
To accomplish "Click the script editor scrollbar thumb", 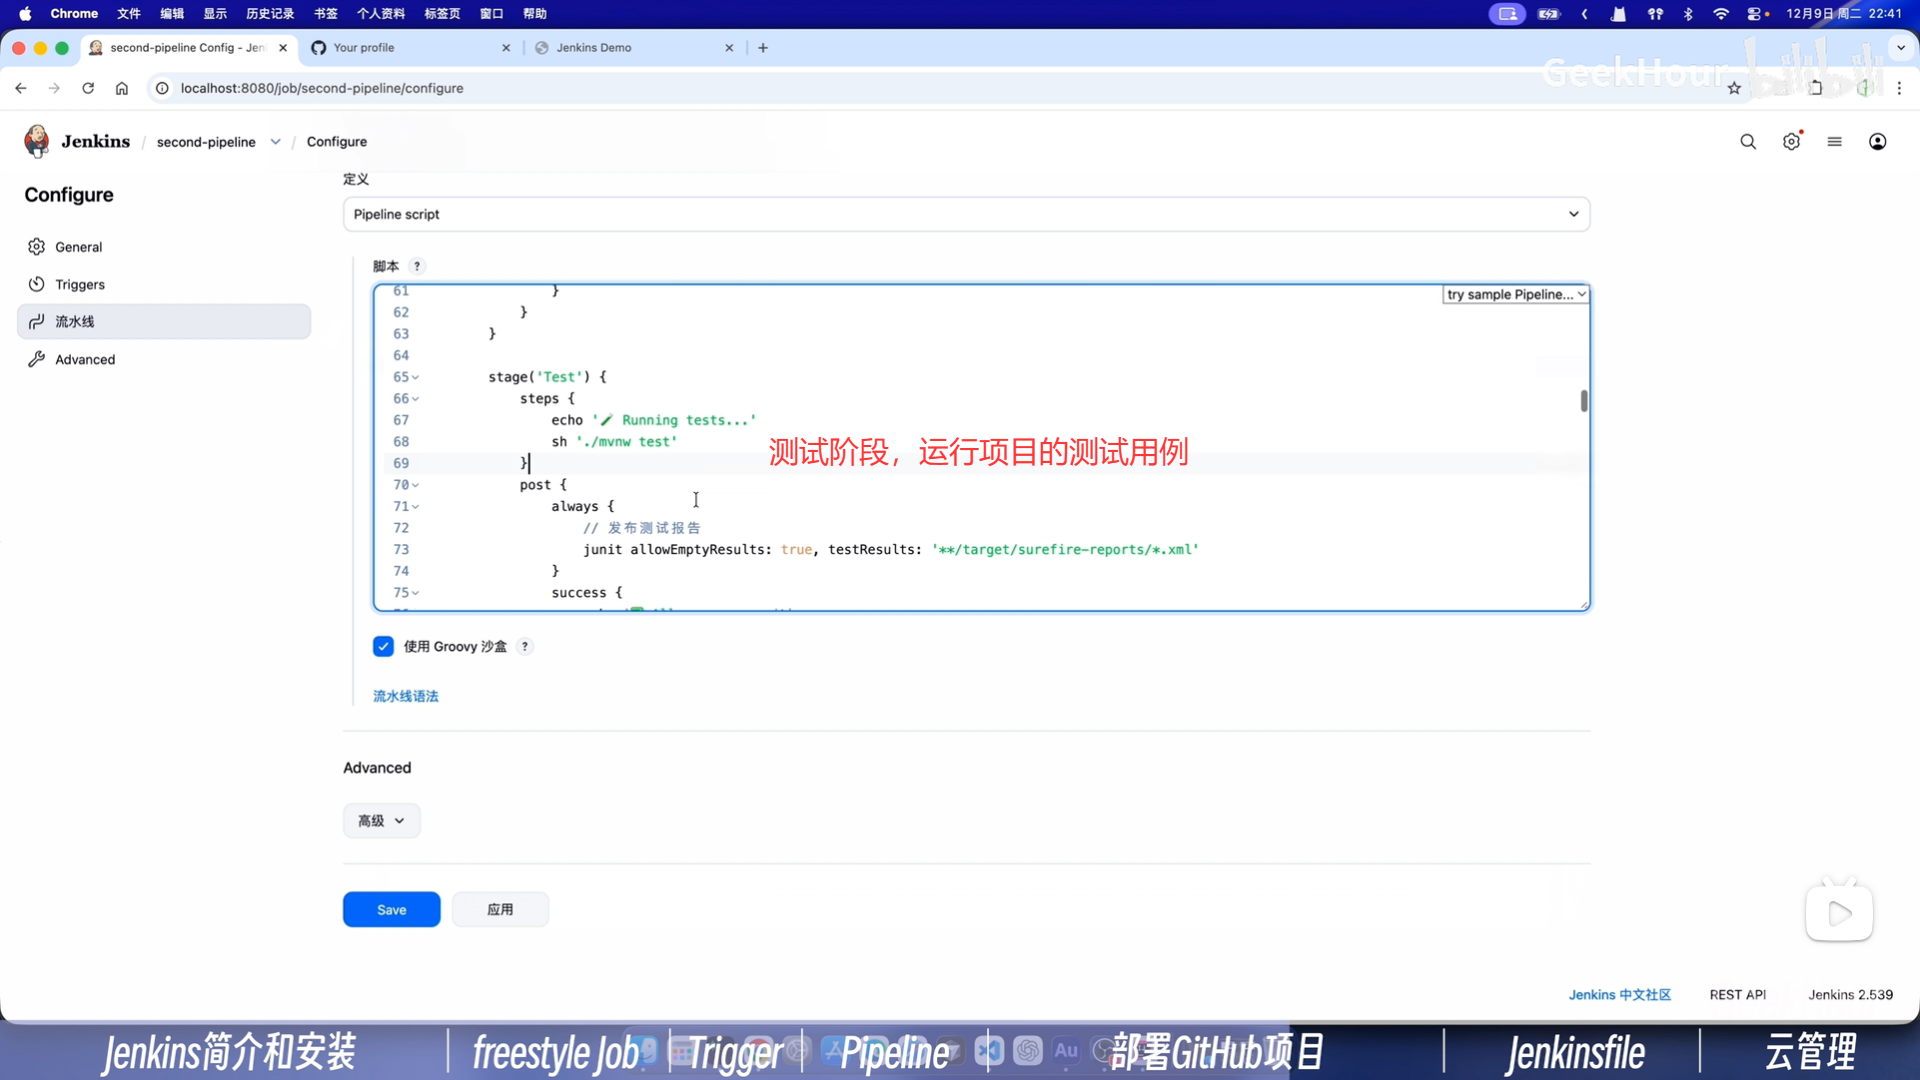I will (x=1584, y=401).
